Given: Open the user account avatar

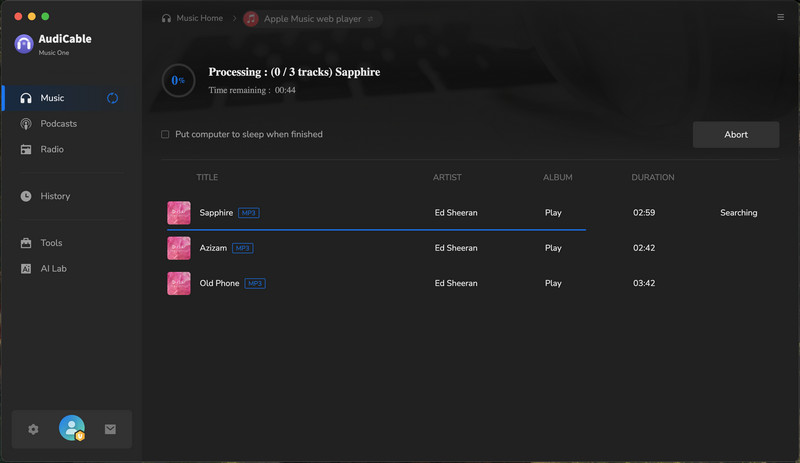Looking at the screenshot, I should [72, 428].
